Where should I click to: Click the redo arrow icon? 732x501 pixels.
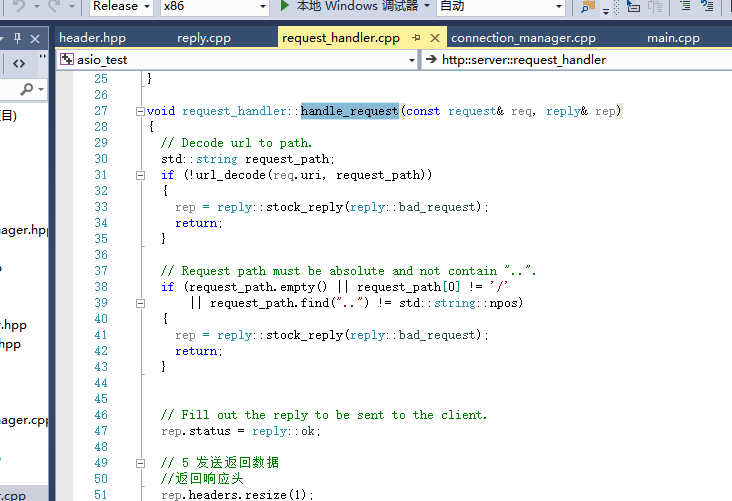[55, 6]
